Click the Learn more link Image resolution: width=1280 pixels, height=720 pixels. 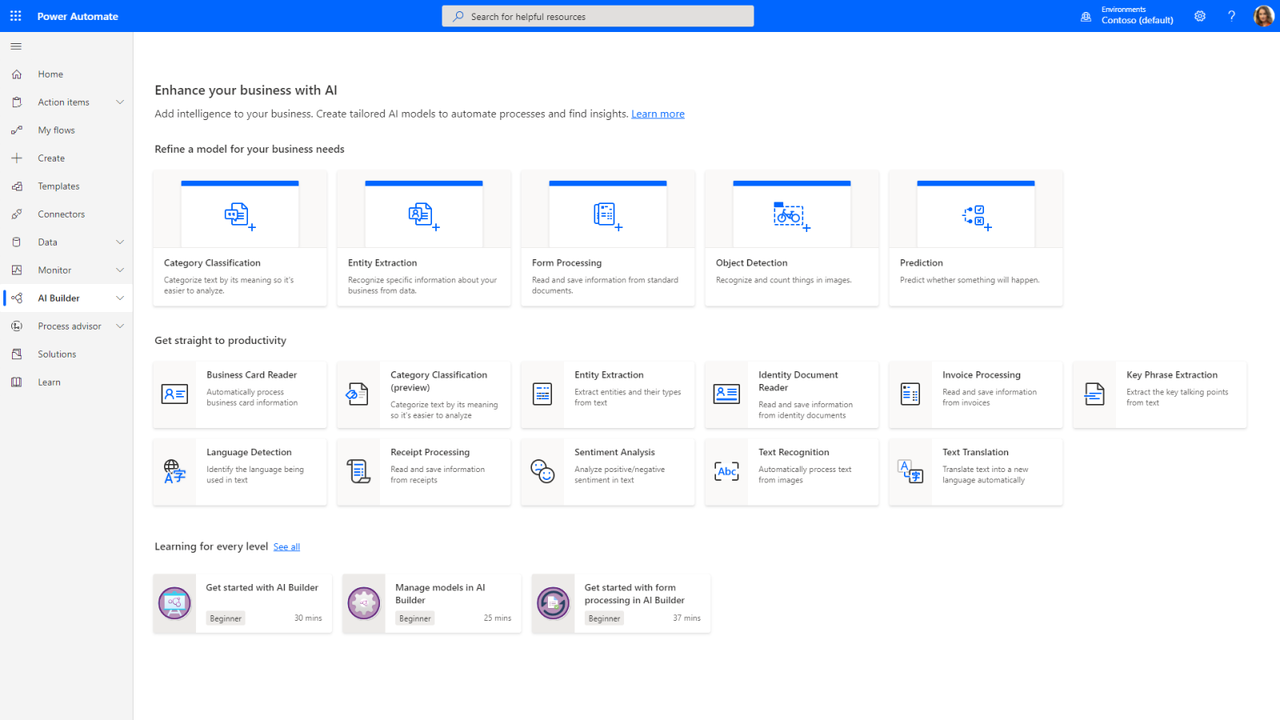pos(657,114)
